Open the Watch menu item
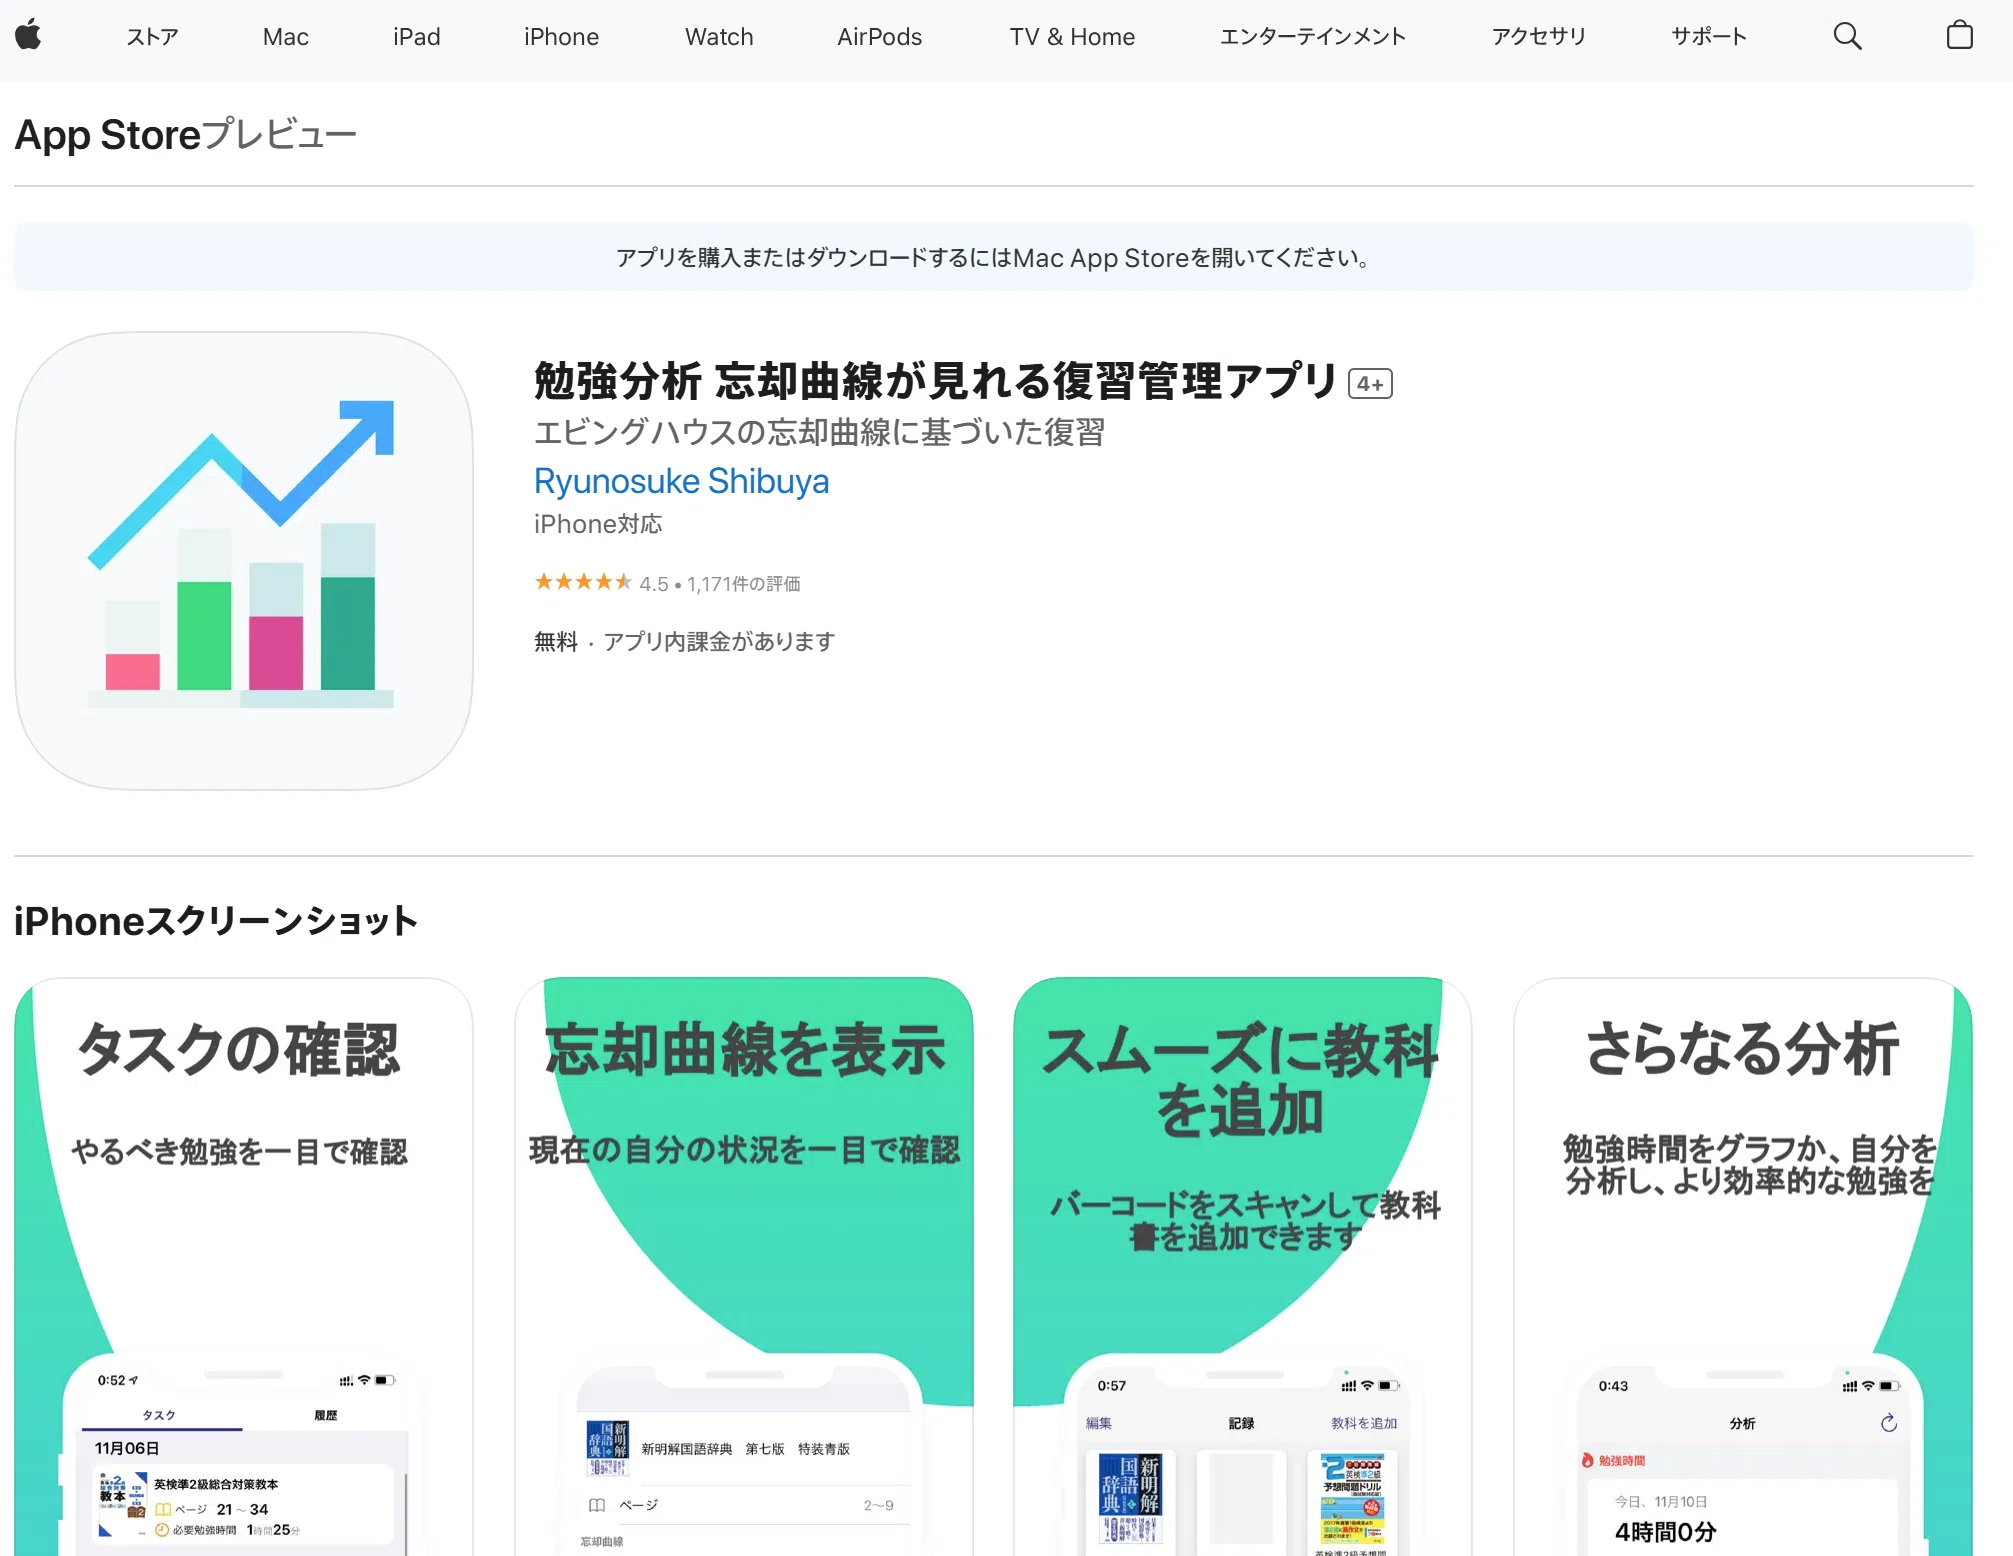This screenshot has height=1556, width=2013. pos(719,37)
